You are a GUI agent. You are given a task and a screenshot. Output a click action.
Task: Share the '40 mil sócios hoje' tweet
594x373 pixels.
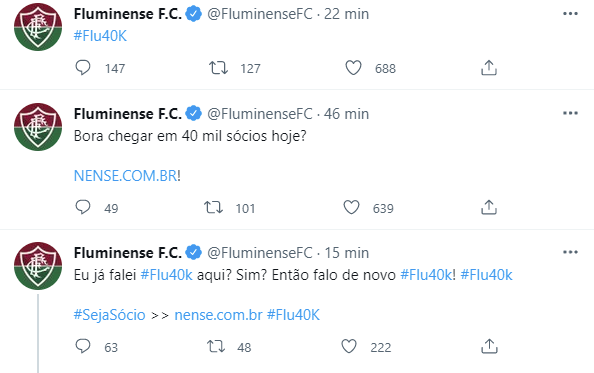tap(489, 207)
